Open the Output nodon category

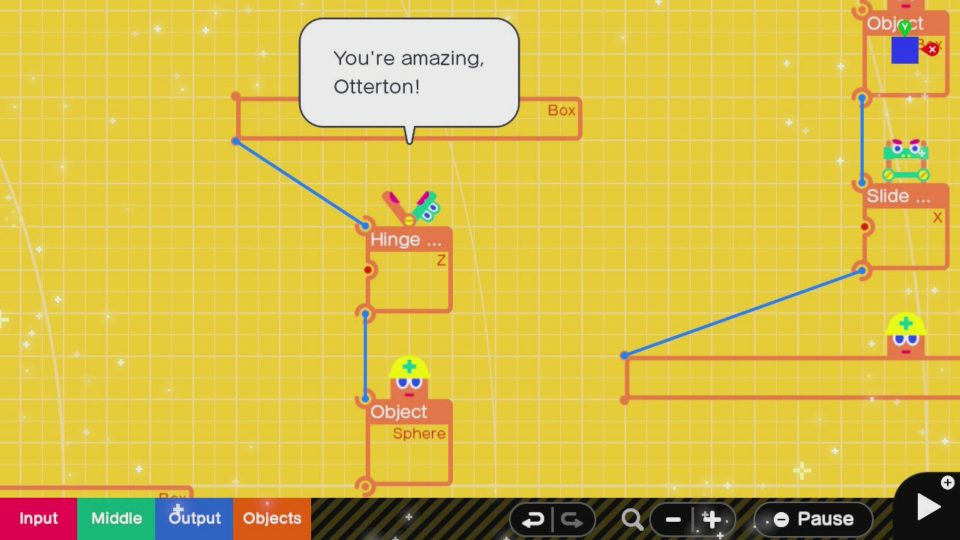click(194, 519)
